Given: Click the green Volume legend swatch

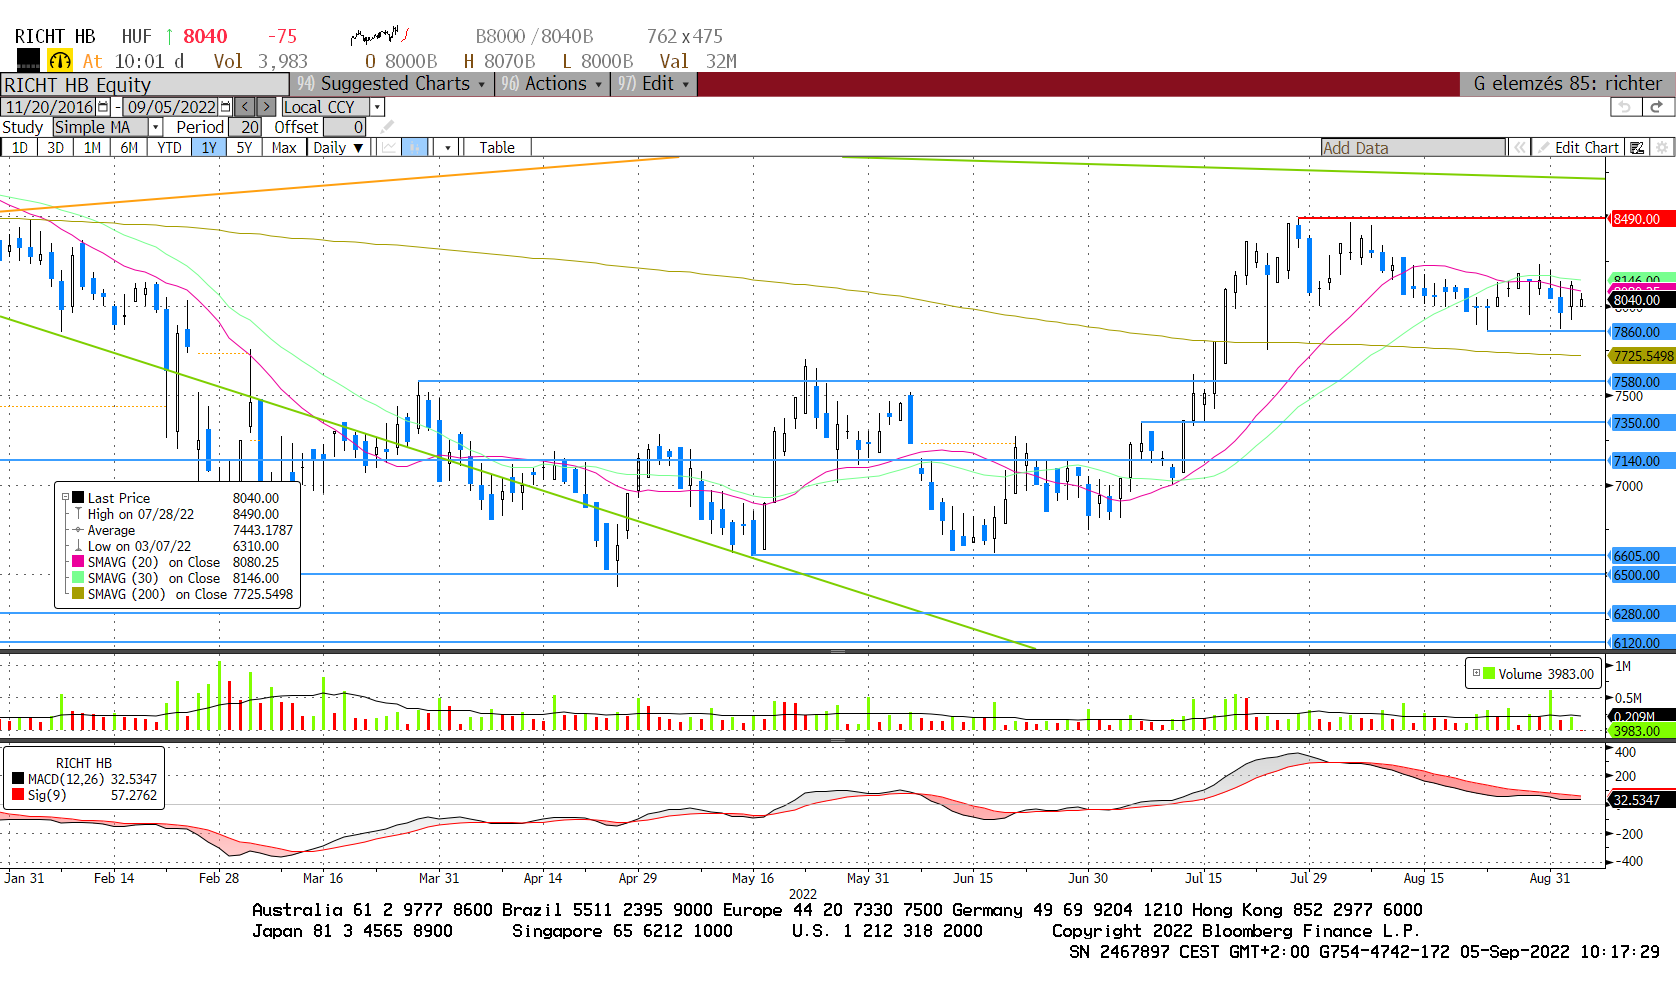Looking at the screenshot, I should 1490,673.
